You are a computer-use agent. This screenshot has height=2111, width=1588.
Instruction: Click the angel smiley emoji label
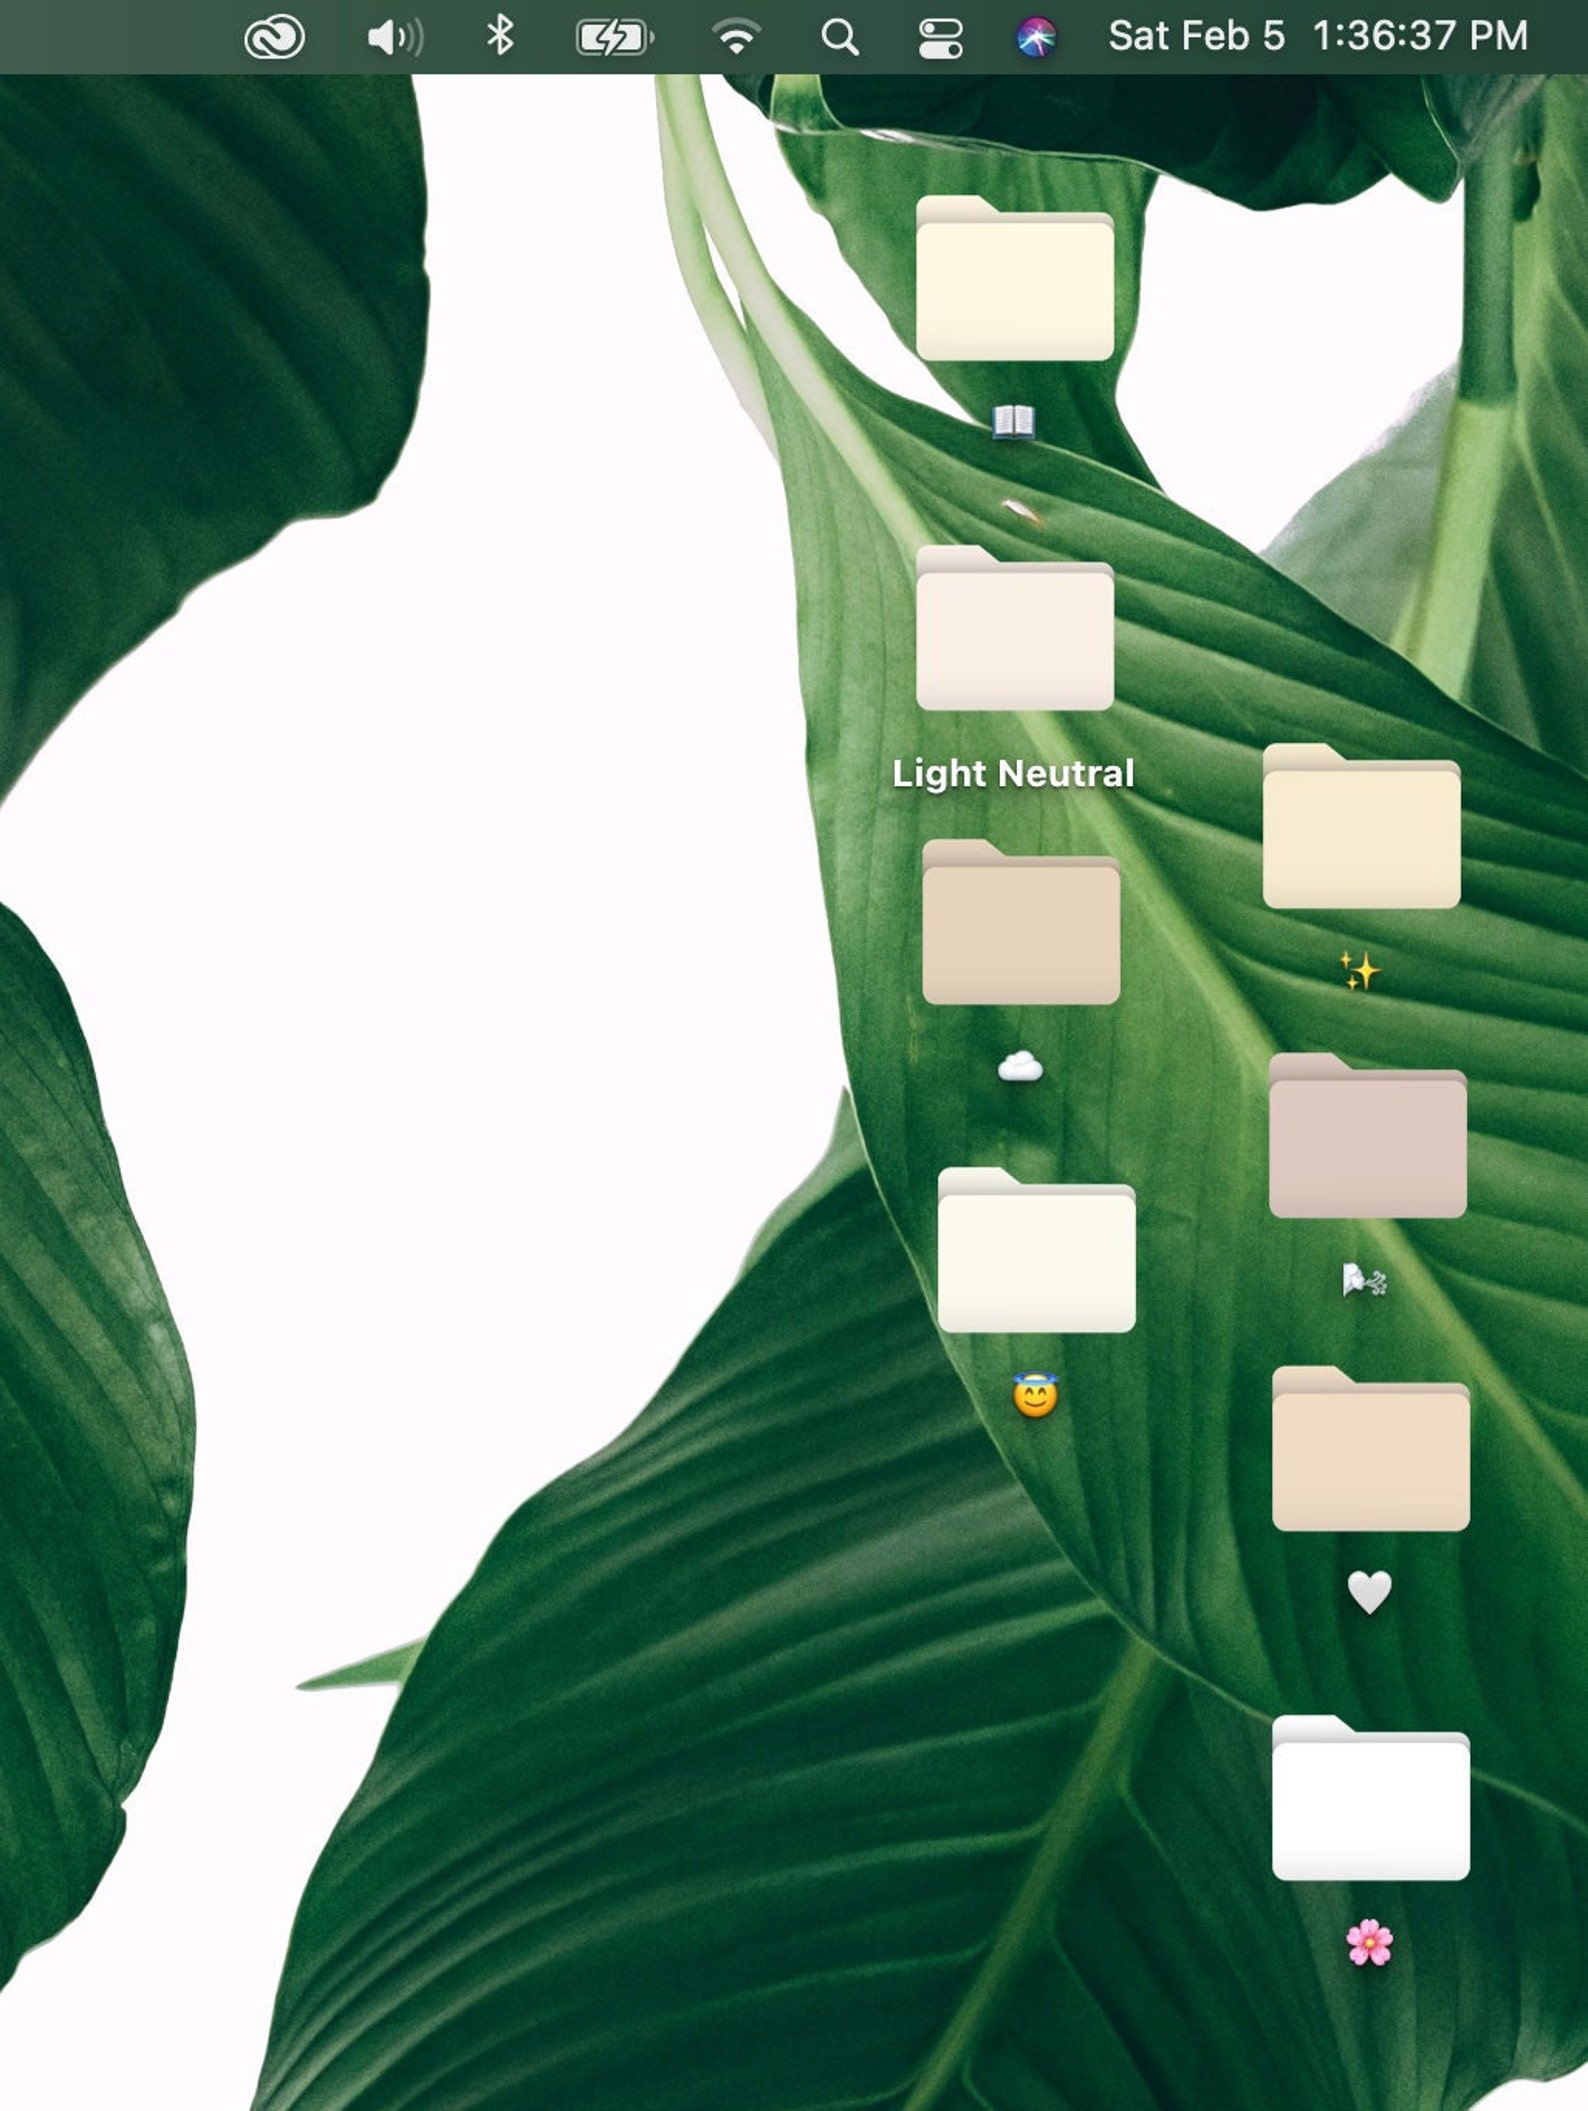(1035, 1396)
